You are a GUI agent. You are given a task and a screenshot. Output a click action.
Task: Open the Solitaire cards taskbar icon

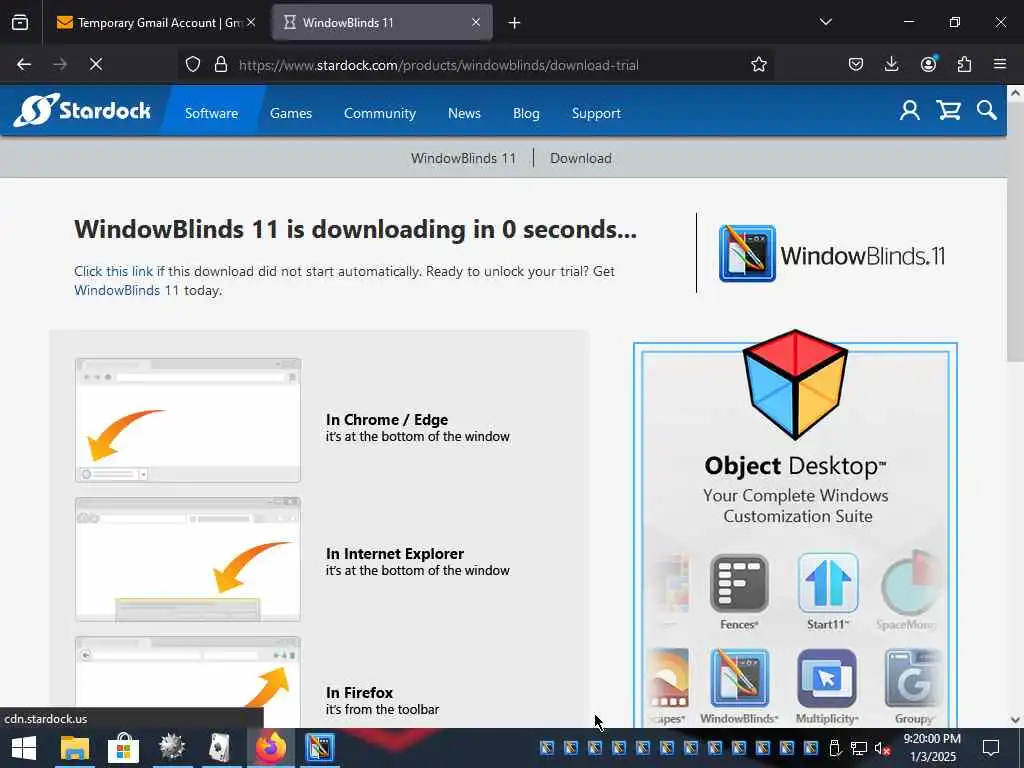click(220, 748)
